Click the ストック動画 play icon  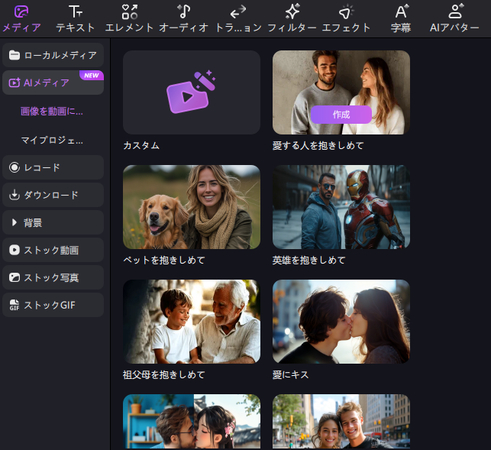pyautogui.click(x=14, y=250)
